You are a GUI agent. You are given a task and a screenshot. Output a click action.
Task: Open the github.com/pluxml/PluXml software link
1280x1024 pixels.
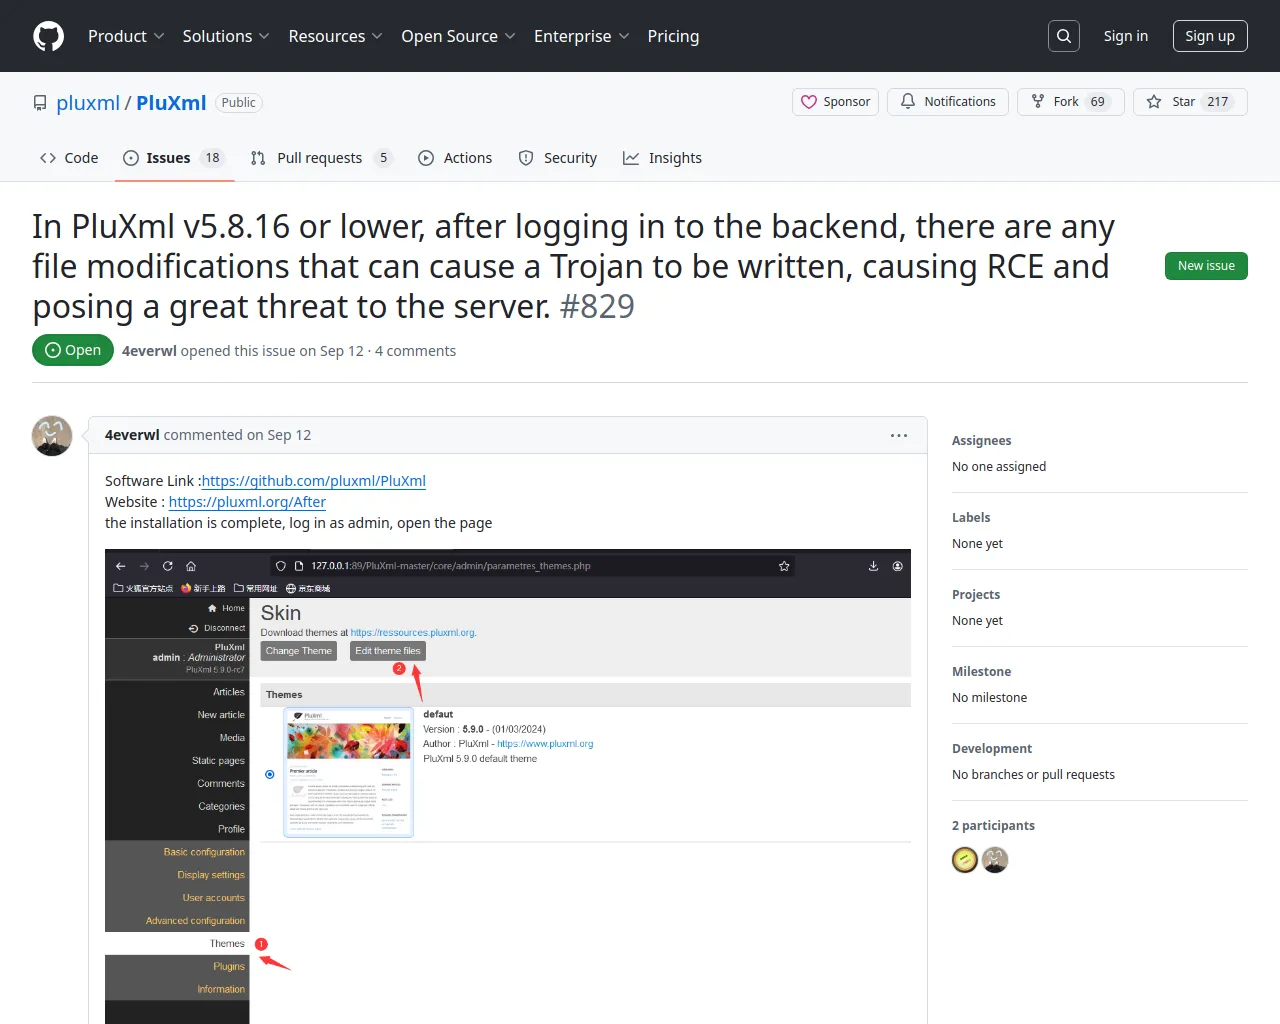point(314,481)
